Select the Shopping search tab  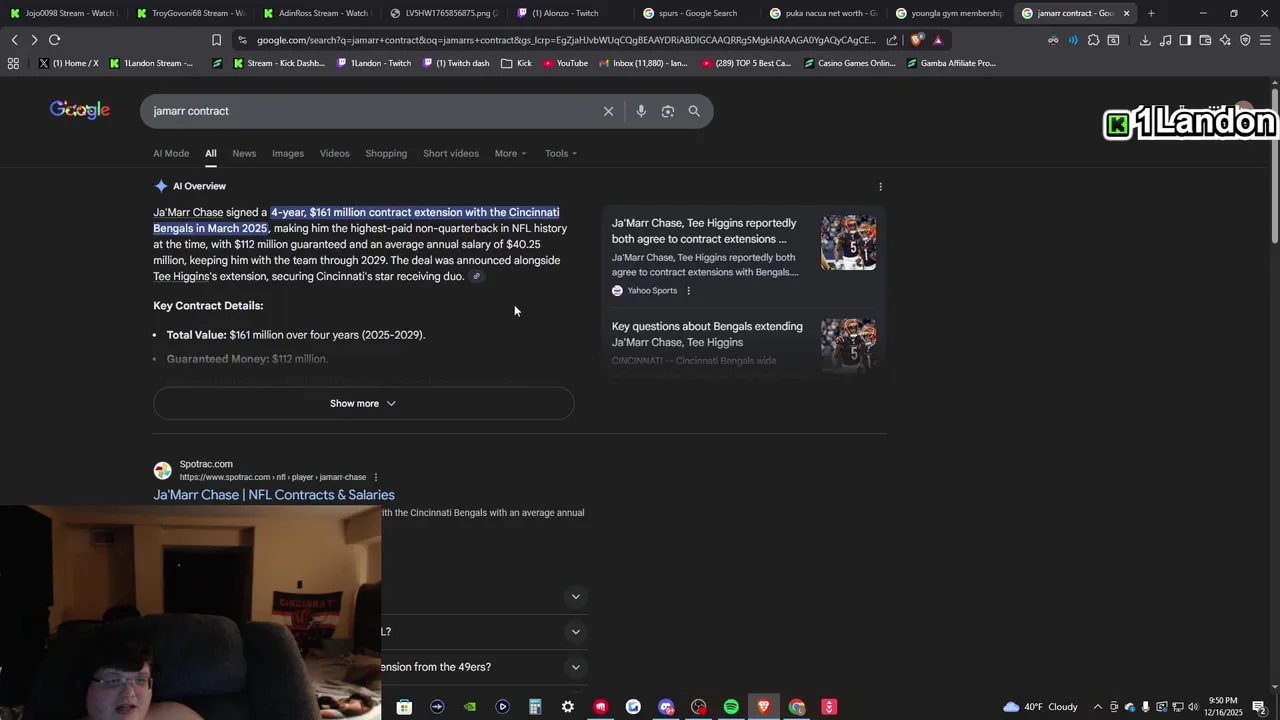[x=386, y=154]
